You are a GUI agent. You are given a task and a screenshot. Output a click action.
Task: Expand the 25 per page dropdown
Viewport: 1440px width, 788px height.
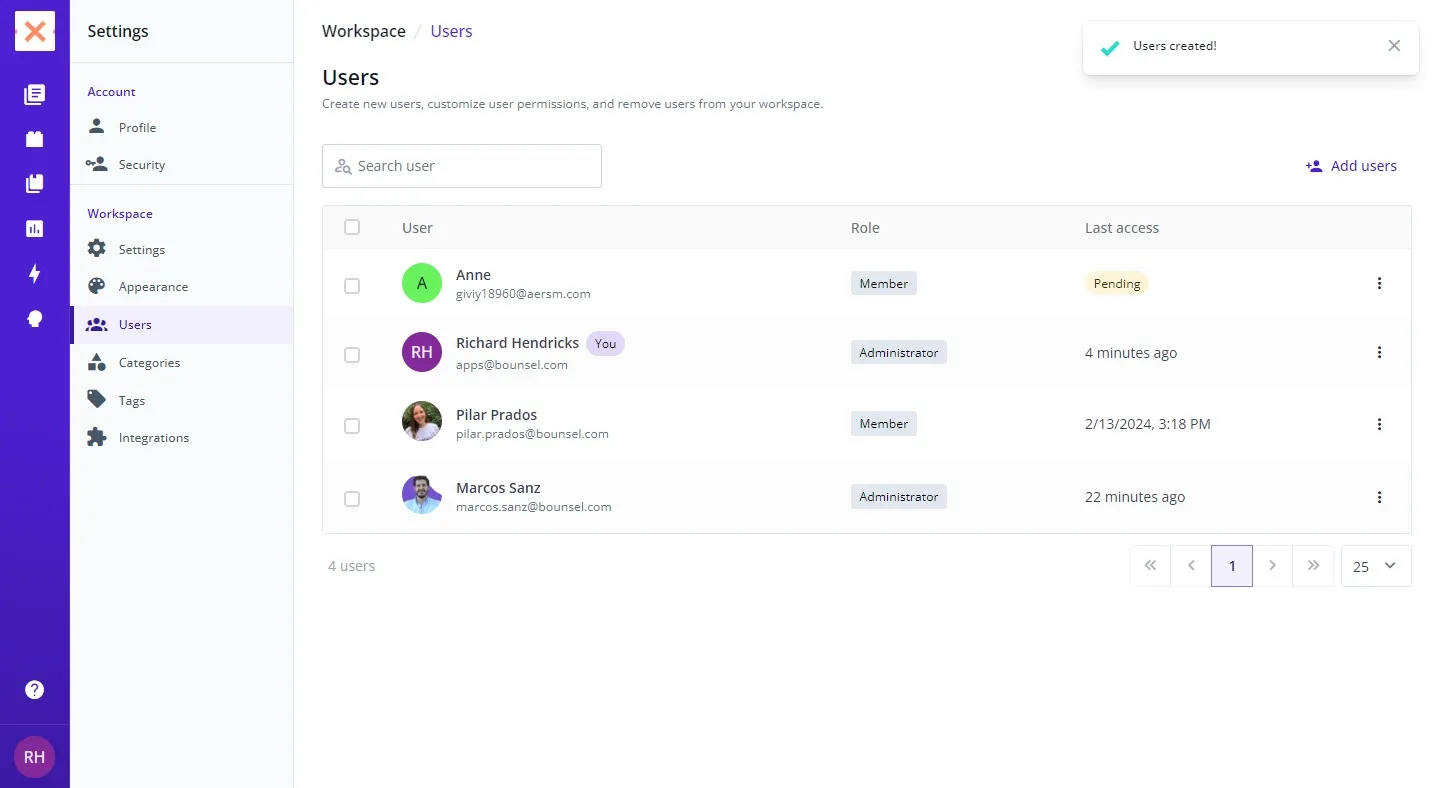1376,566
